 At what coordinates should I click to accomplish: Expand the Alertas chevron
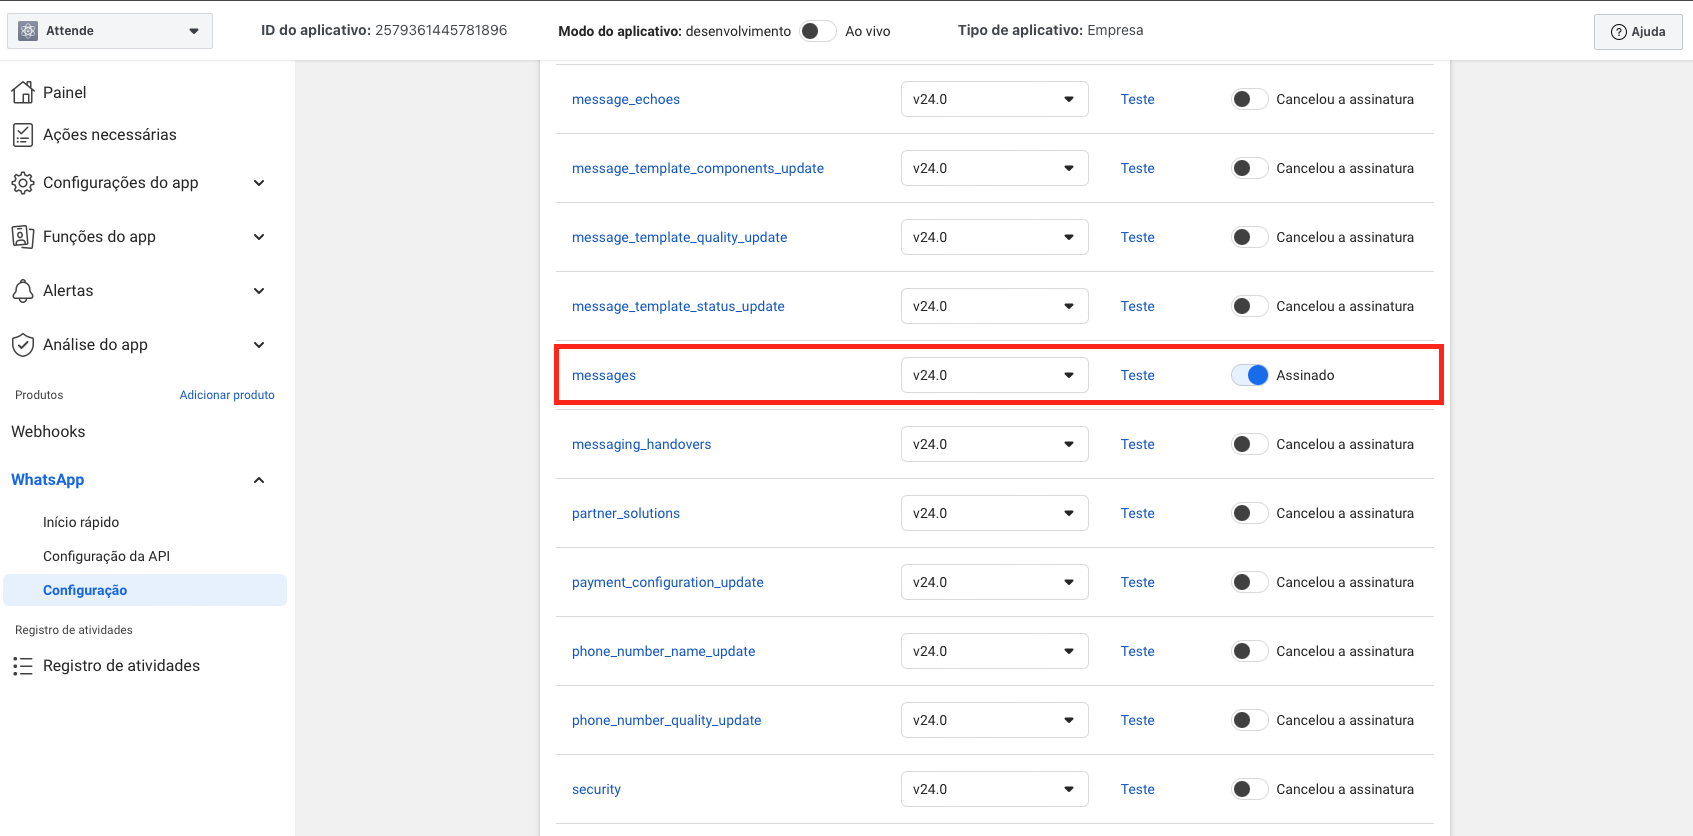259,291
